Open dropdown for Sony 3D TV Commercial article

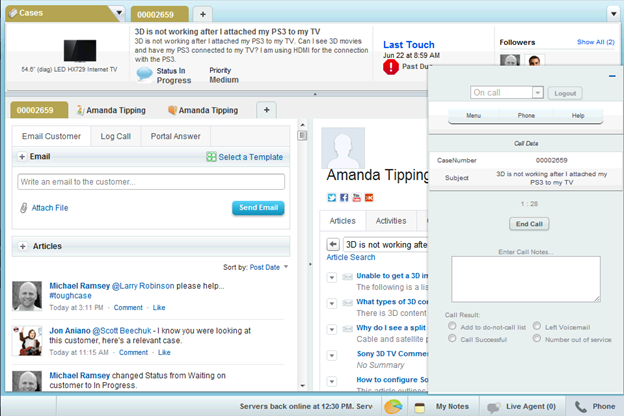[332, 355]
